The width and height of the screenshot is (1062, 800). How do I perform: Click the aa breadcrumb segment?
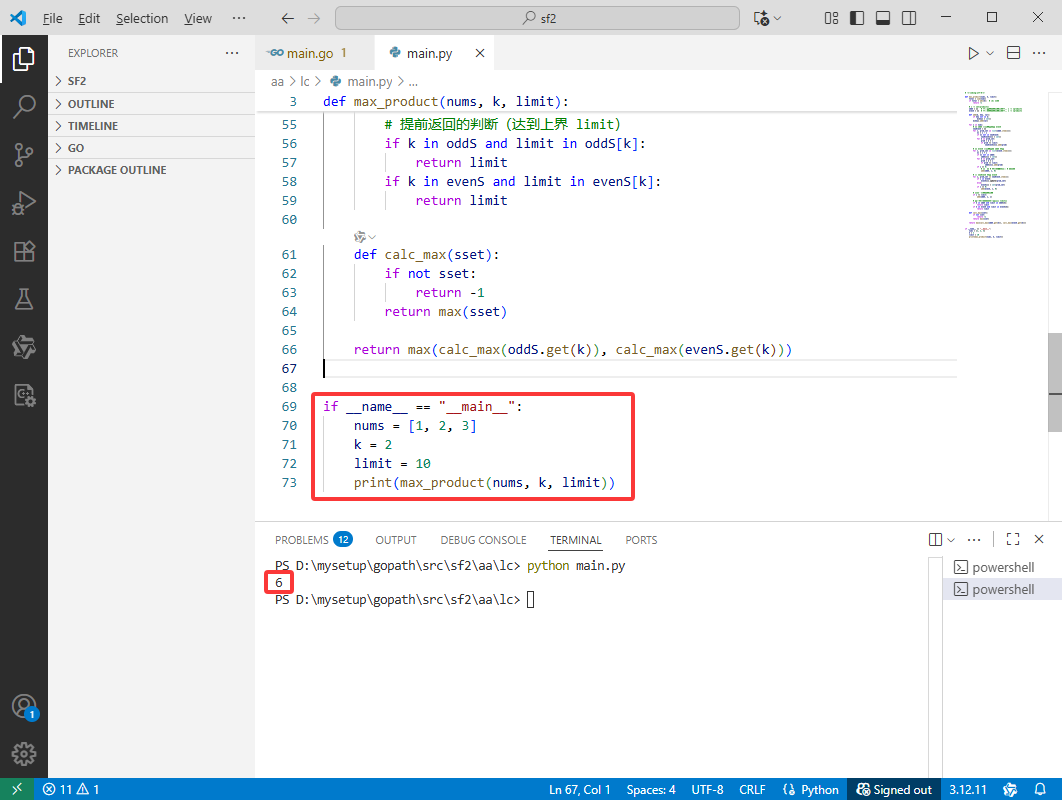tap(277, 81)
